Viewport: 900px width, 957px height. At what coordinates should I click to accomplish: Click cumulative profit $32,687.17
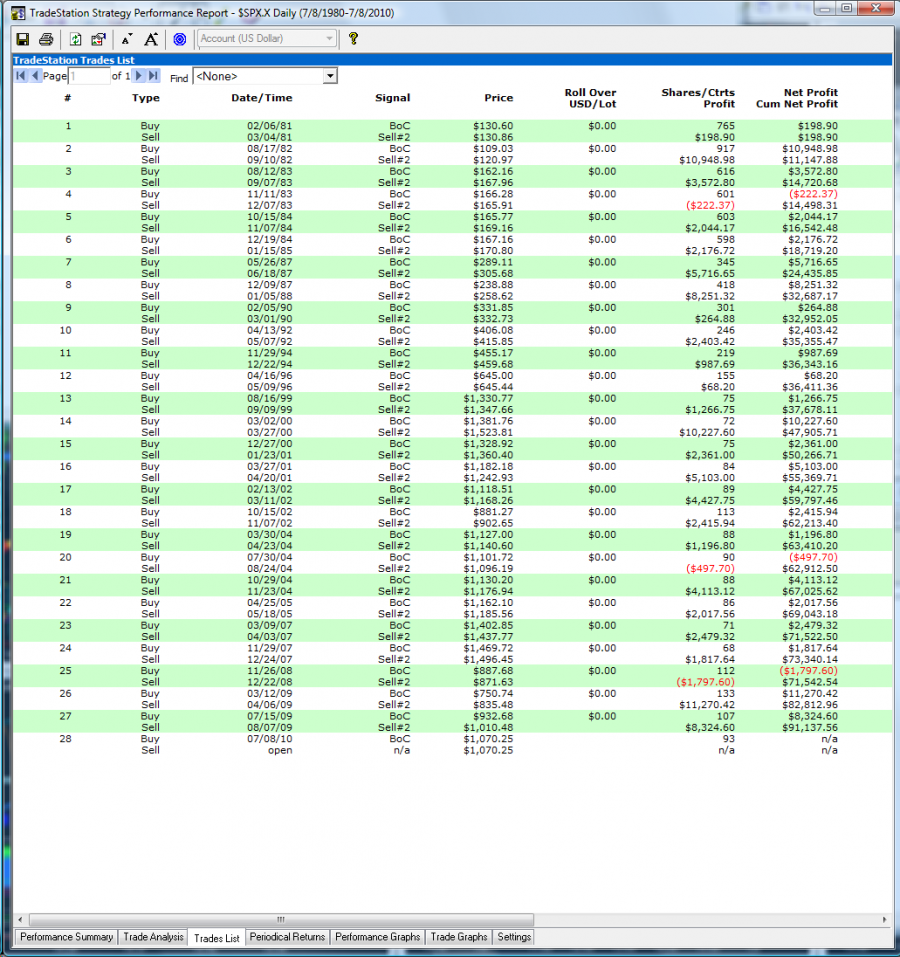(x=810, y=296)
